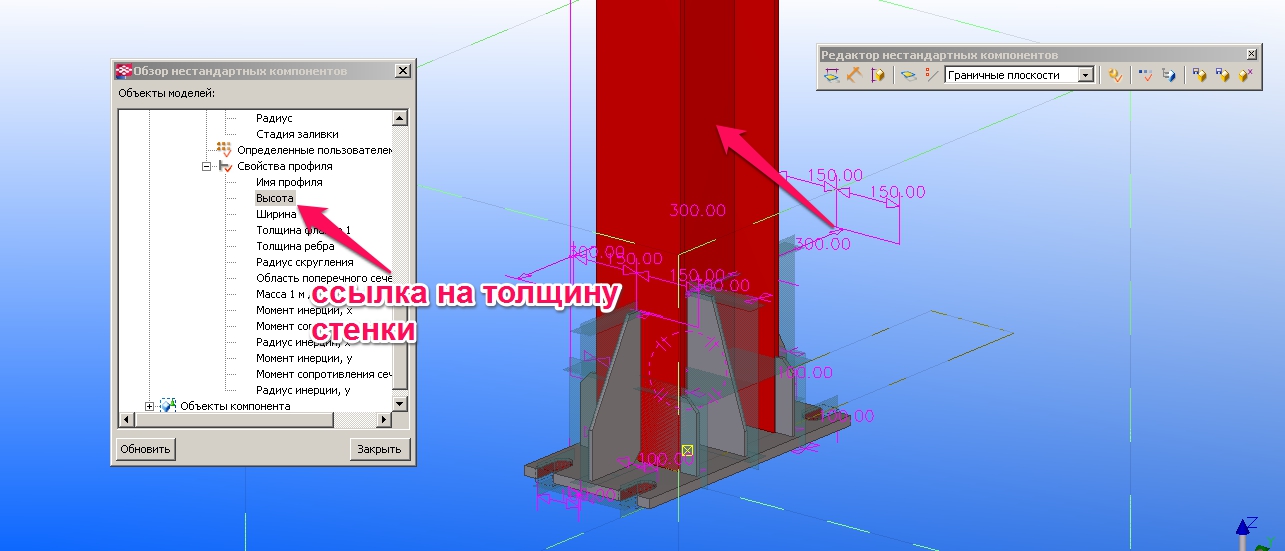Select Радиус скругления property

(x=304, y=262)
